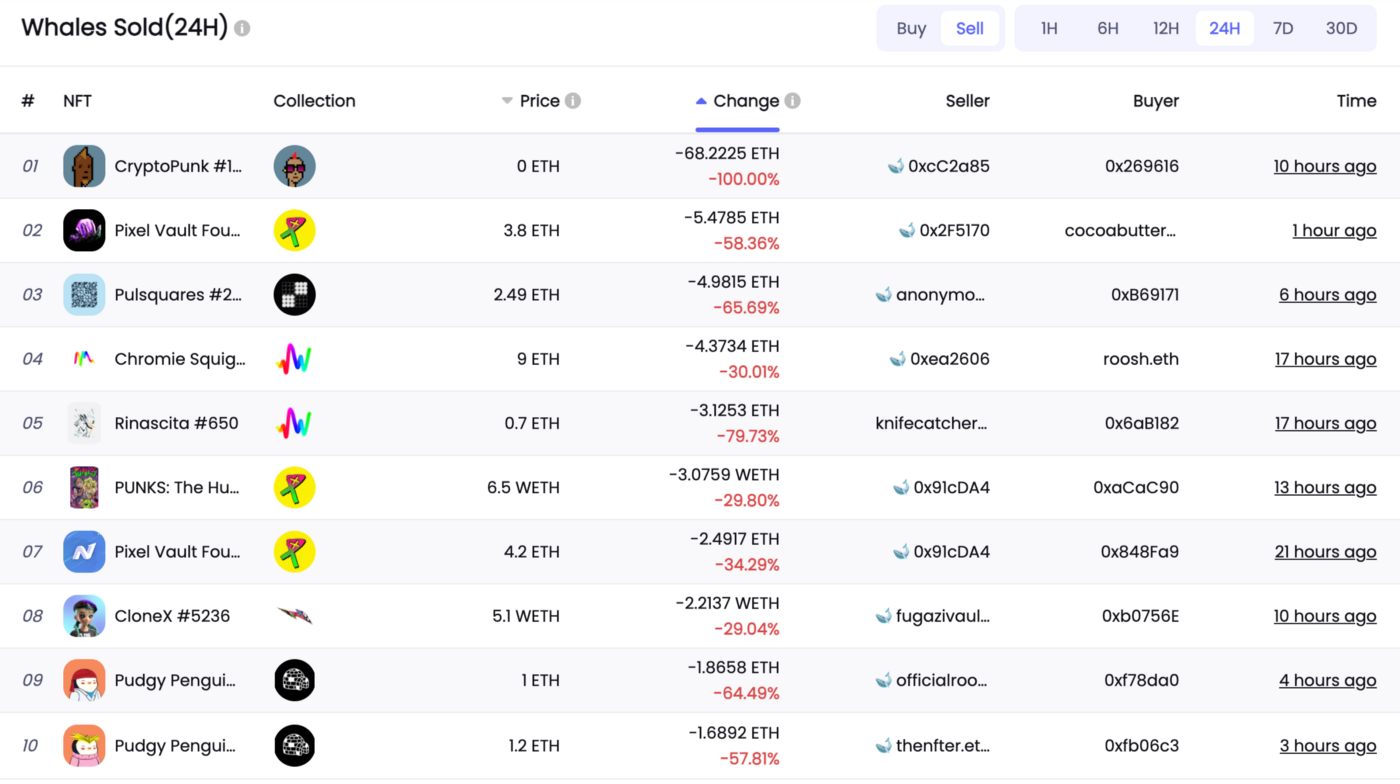
Task: Click the Pulsquares collection icon in row 03
Action: (295, 294)
